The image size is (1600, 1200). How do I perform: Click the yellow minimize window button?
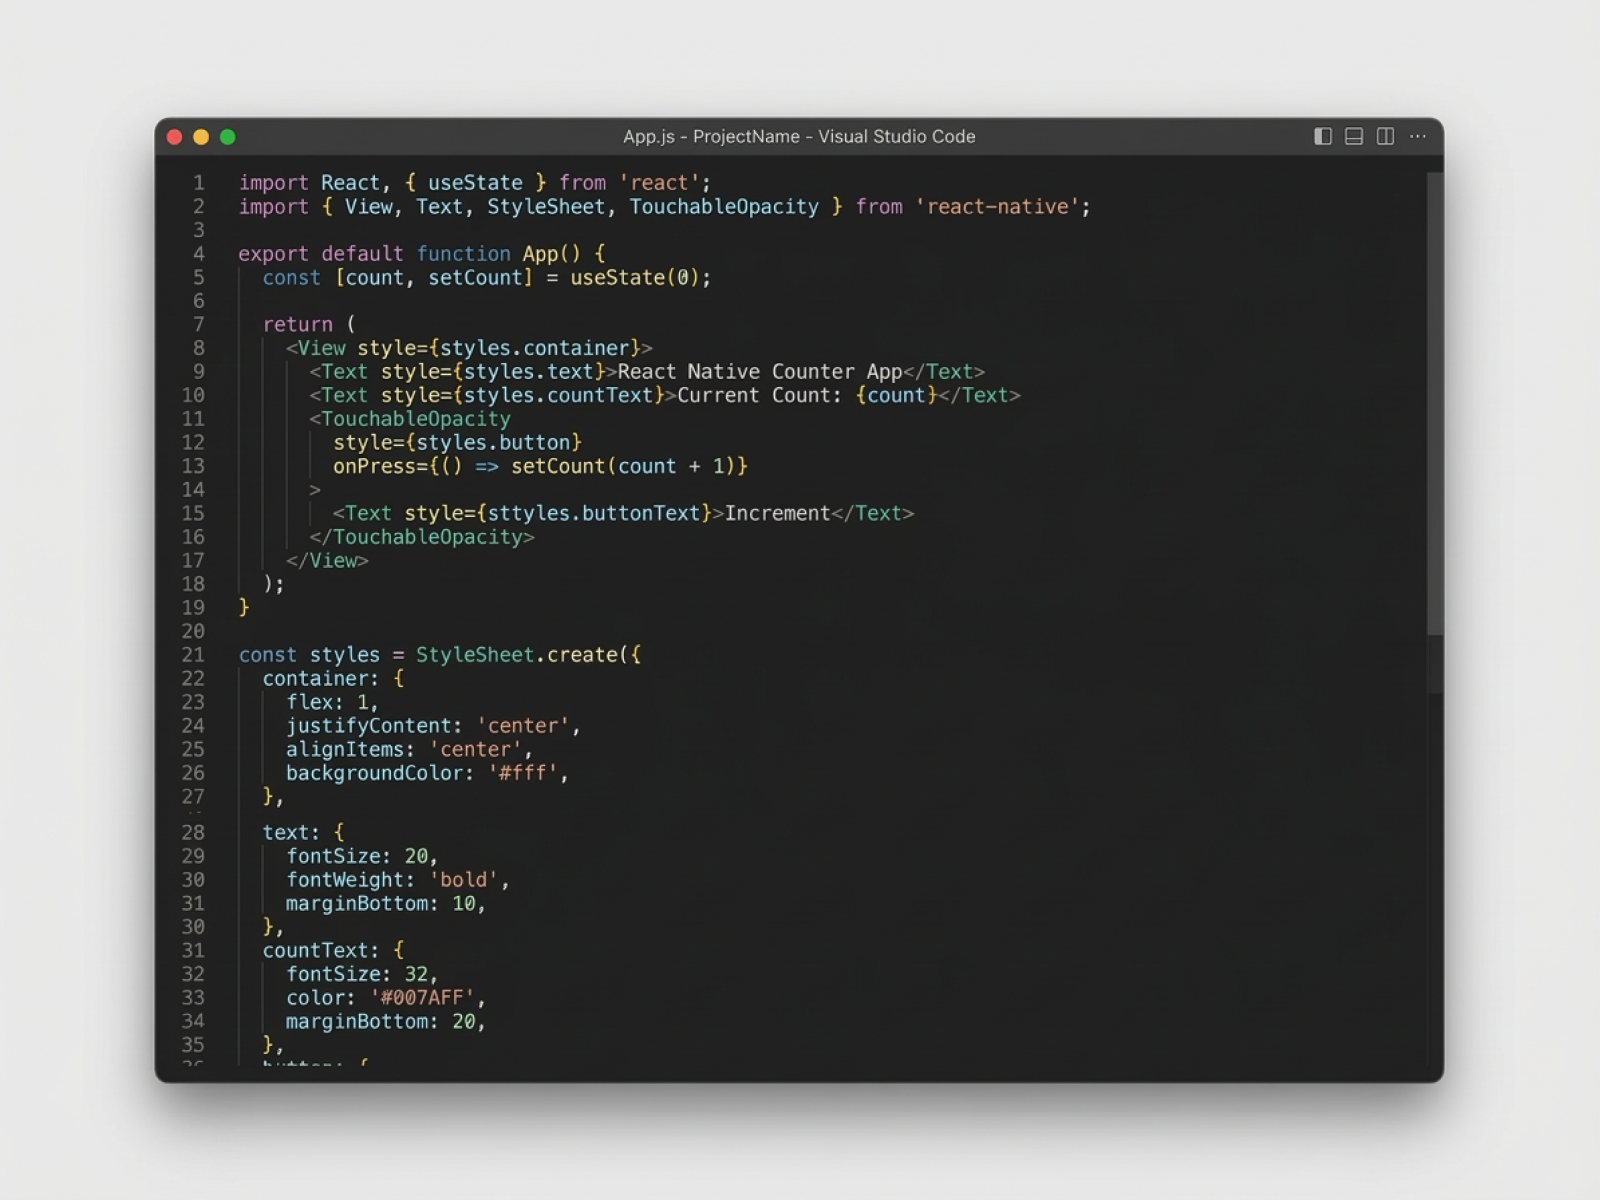[201, 137]
